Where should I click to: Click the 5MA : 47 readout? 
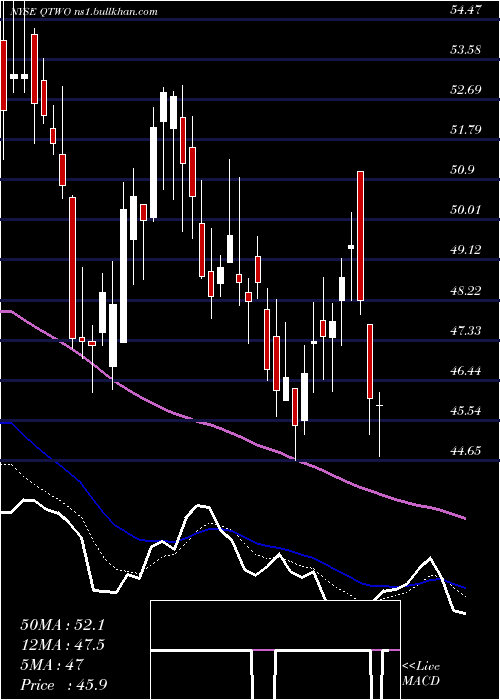52,665
